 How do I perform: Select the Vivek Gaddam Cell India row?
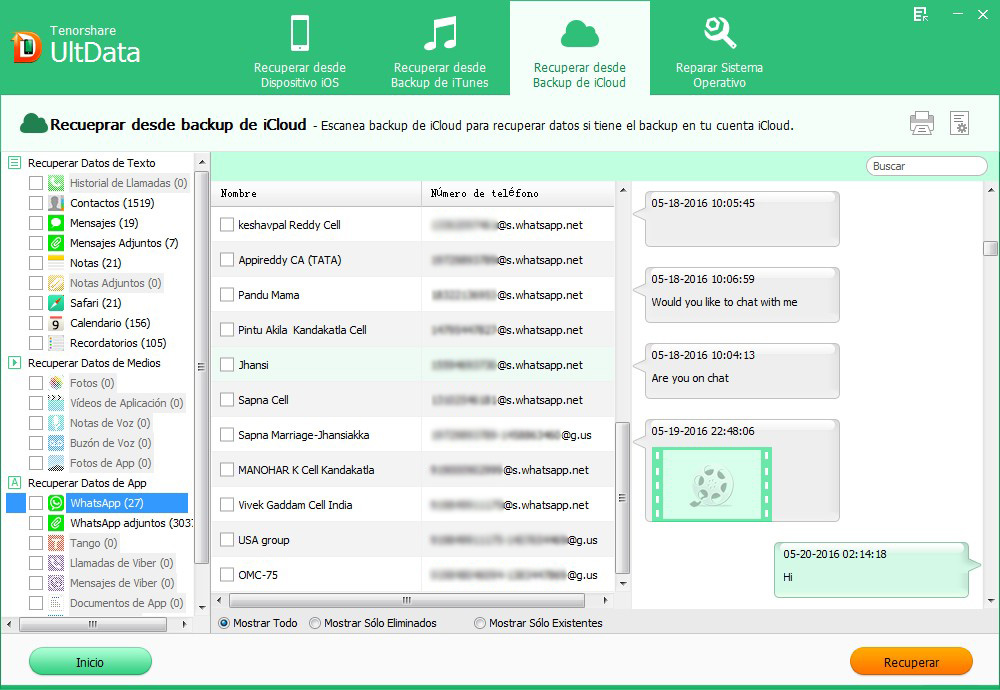(x=413, y=505)
